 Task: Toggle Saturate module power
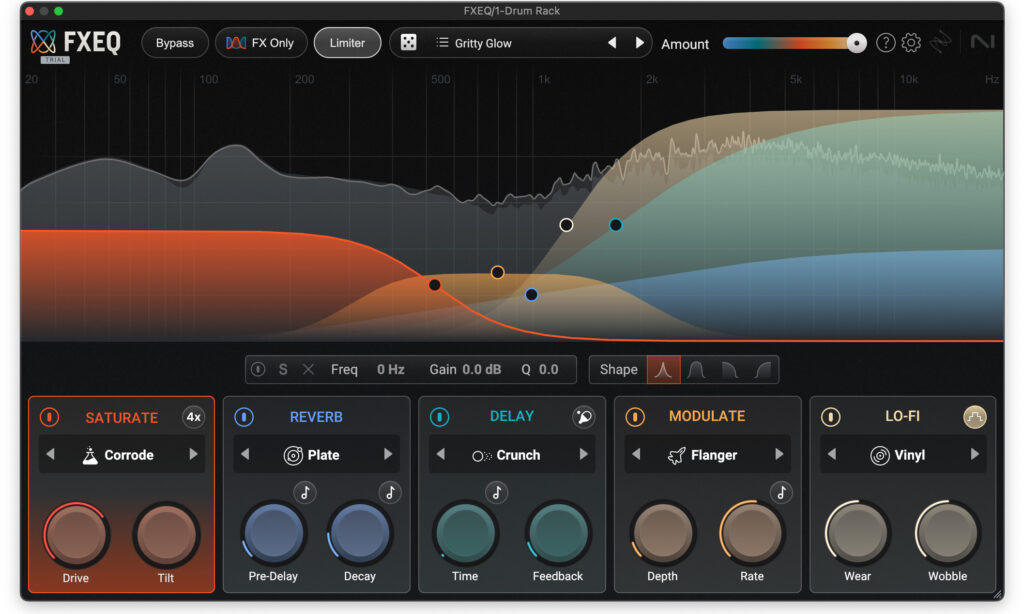point(50,417)
